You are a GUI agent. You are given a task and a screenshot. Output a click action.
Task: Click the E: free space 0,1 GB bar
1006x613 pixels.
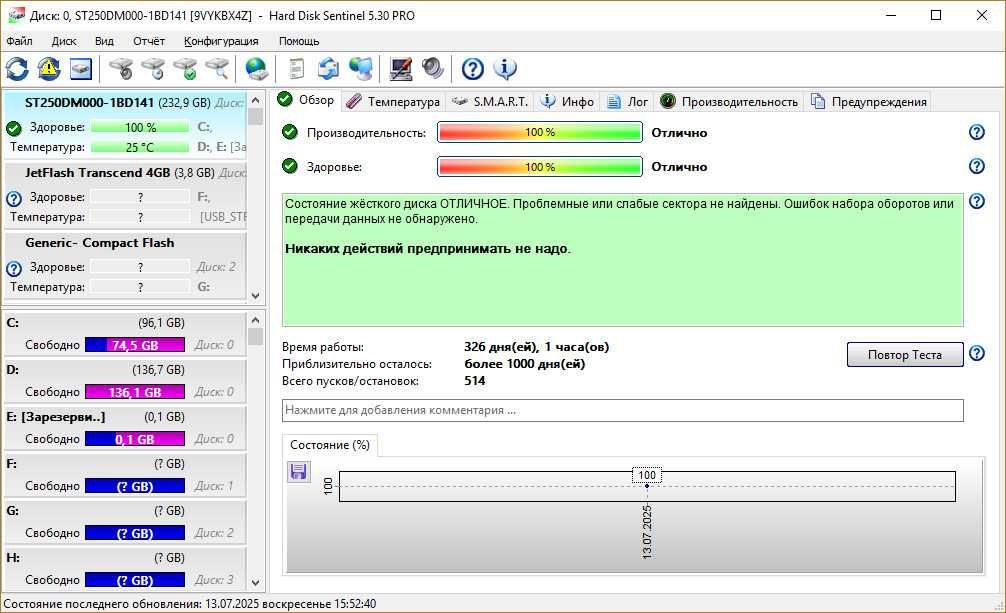click(x=135, y=439)
